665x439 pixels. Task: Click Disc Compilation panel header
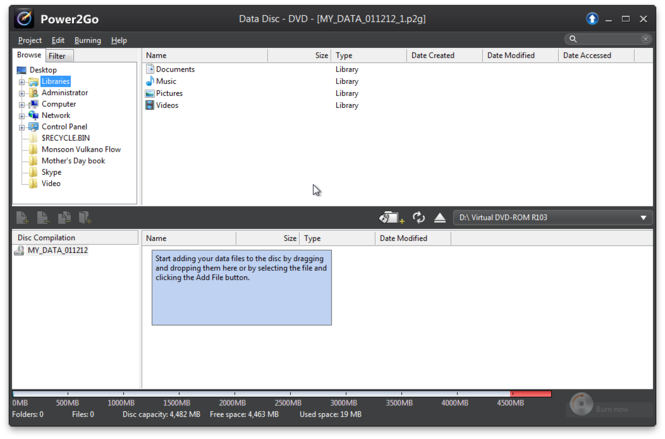point(75,238)
